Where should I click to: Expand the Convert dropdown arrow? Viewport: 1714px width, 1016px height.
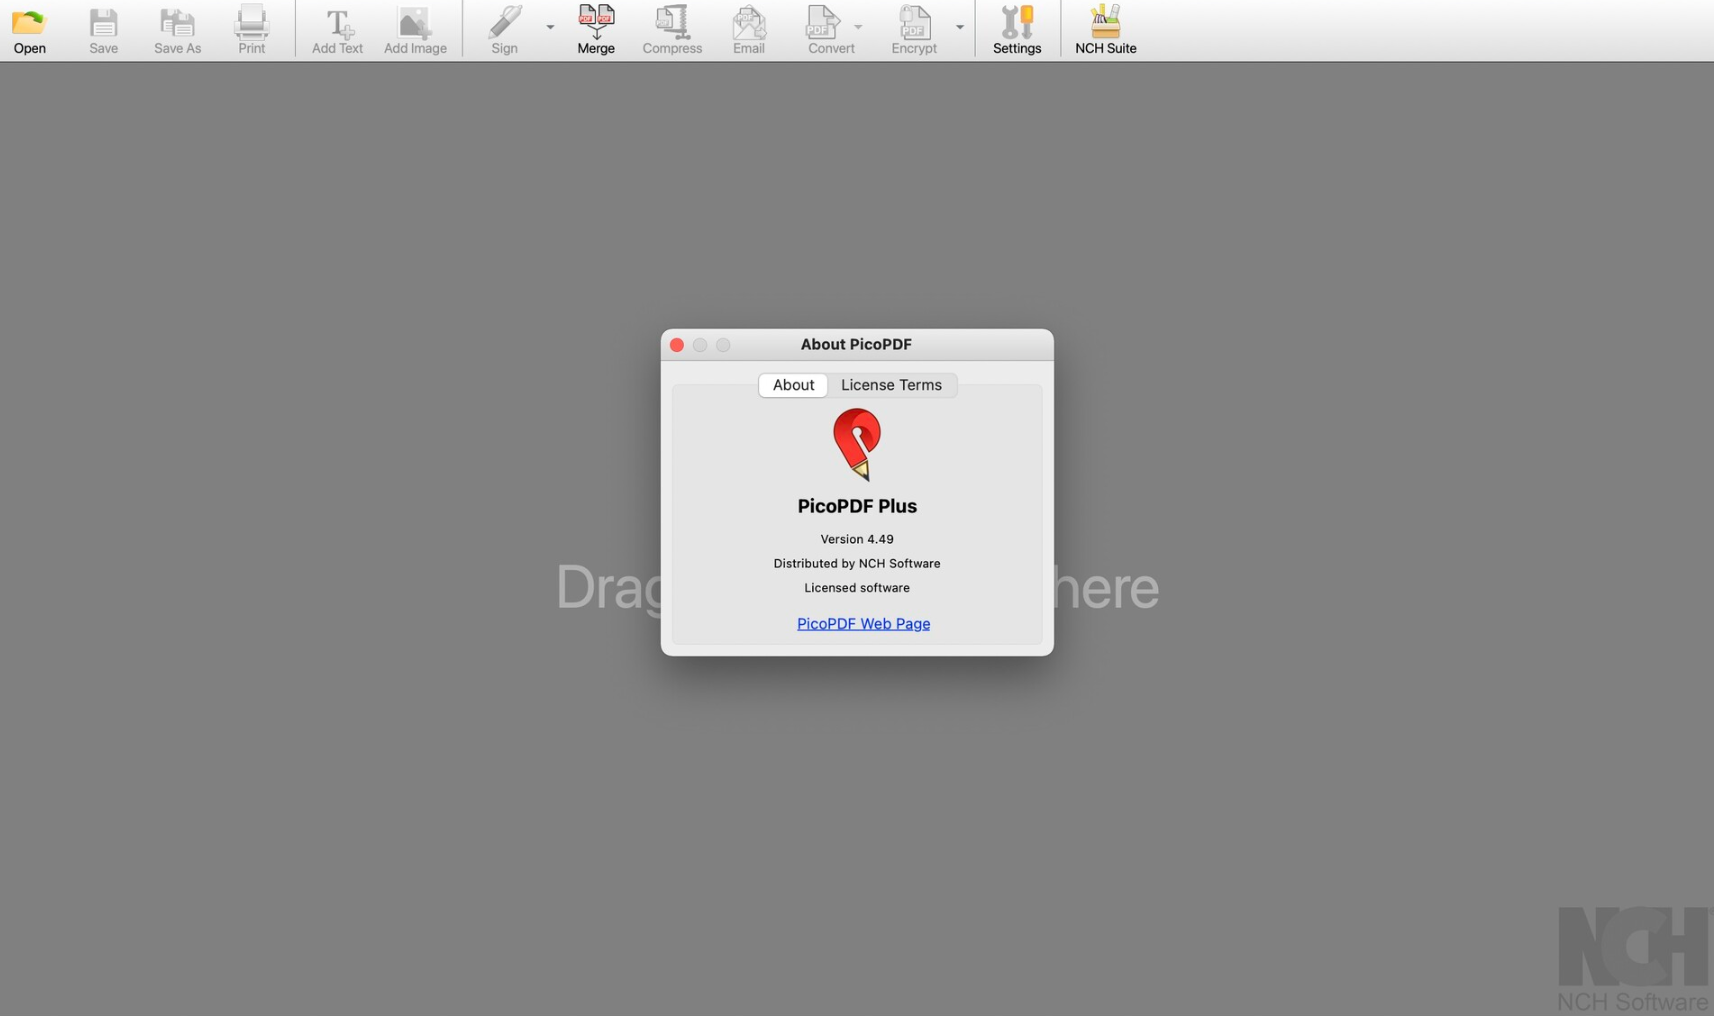(858, 27)
